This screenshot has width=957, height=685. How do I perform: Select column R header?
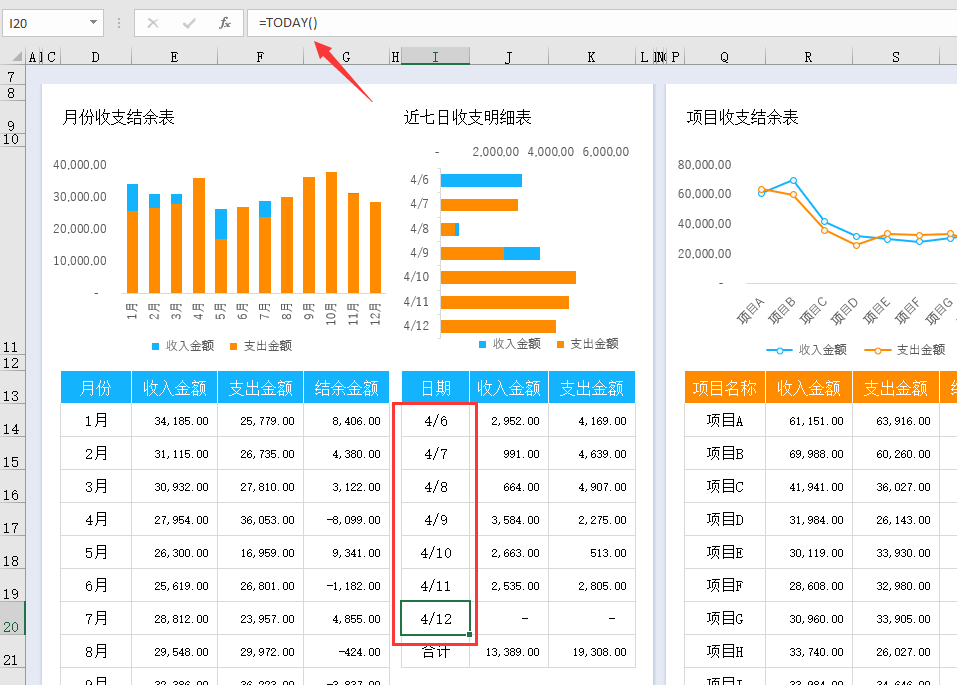(x=808, y=57)
